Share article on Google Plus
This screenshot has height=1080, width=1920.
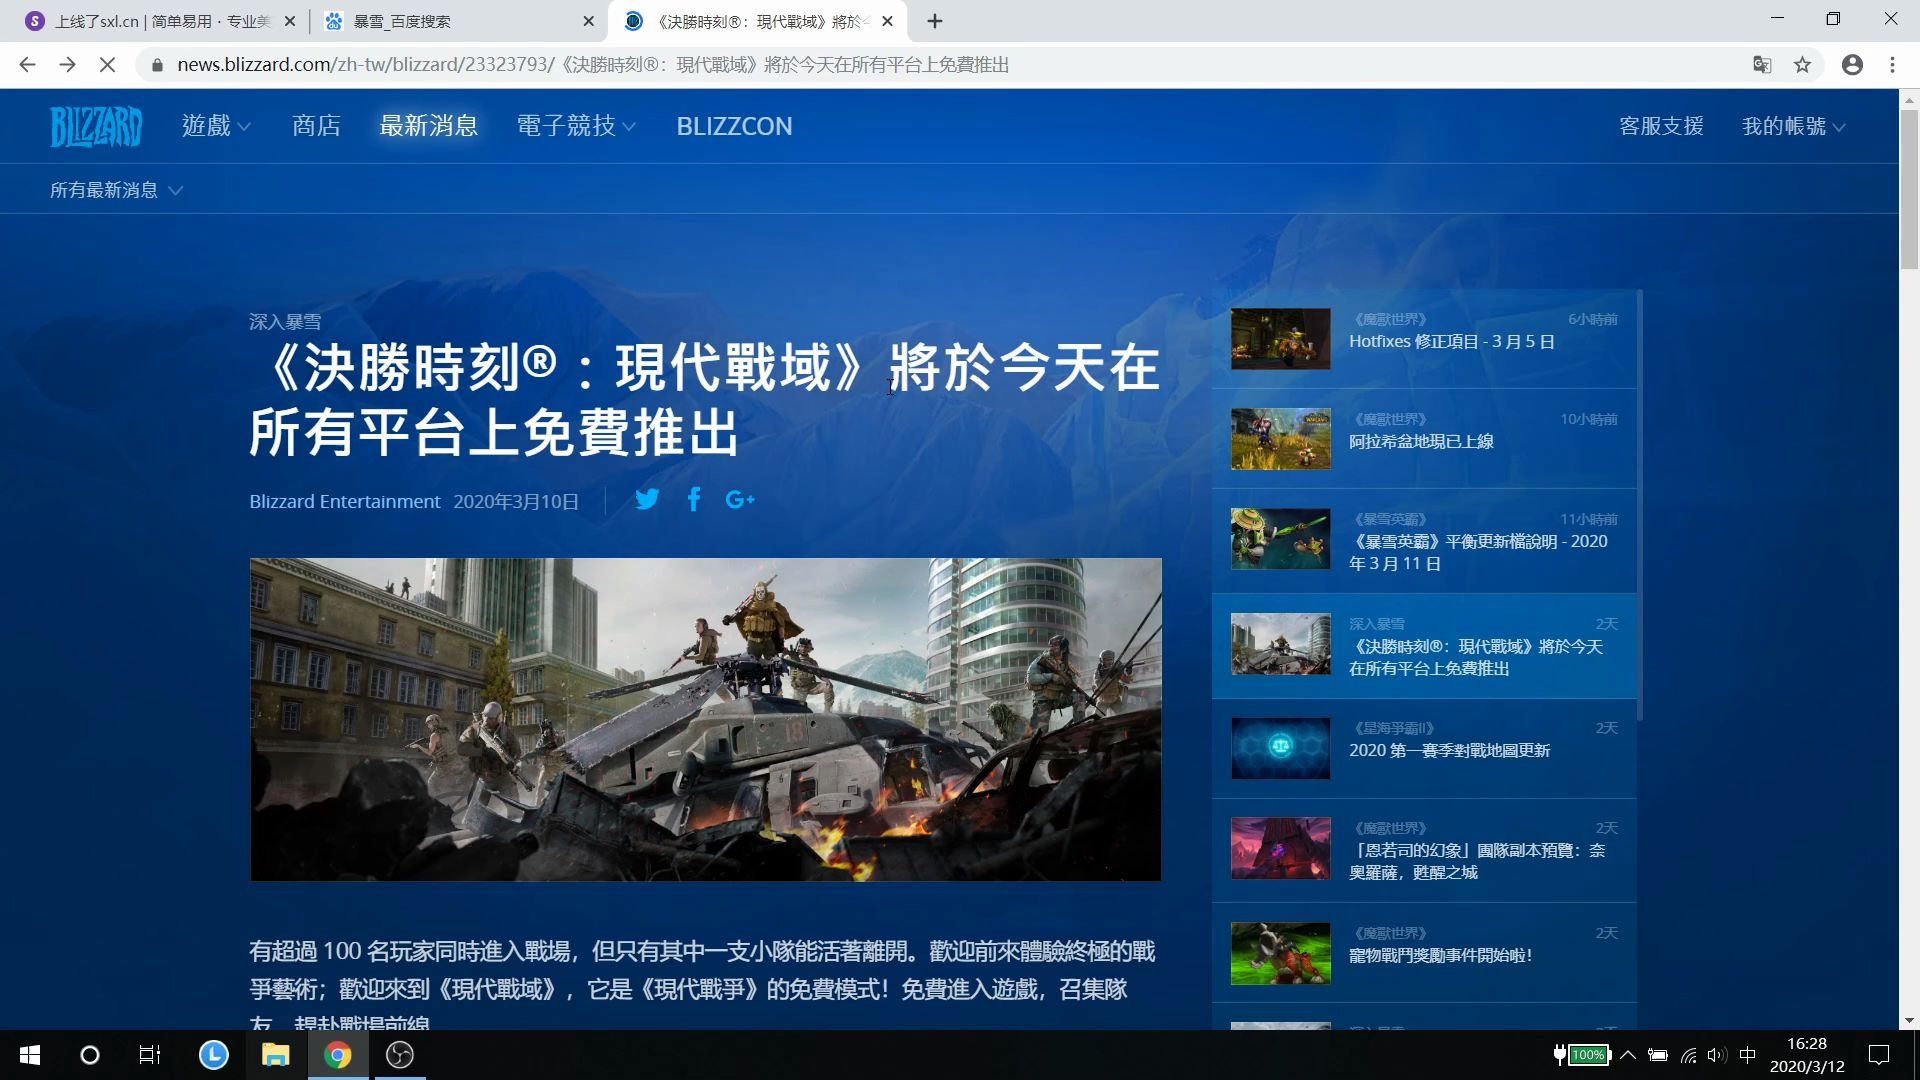point(740,500)
